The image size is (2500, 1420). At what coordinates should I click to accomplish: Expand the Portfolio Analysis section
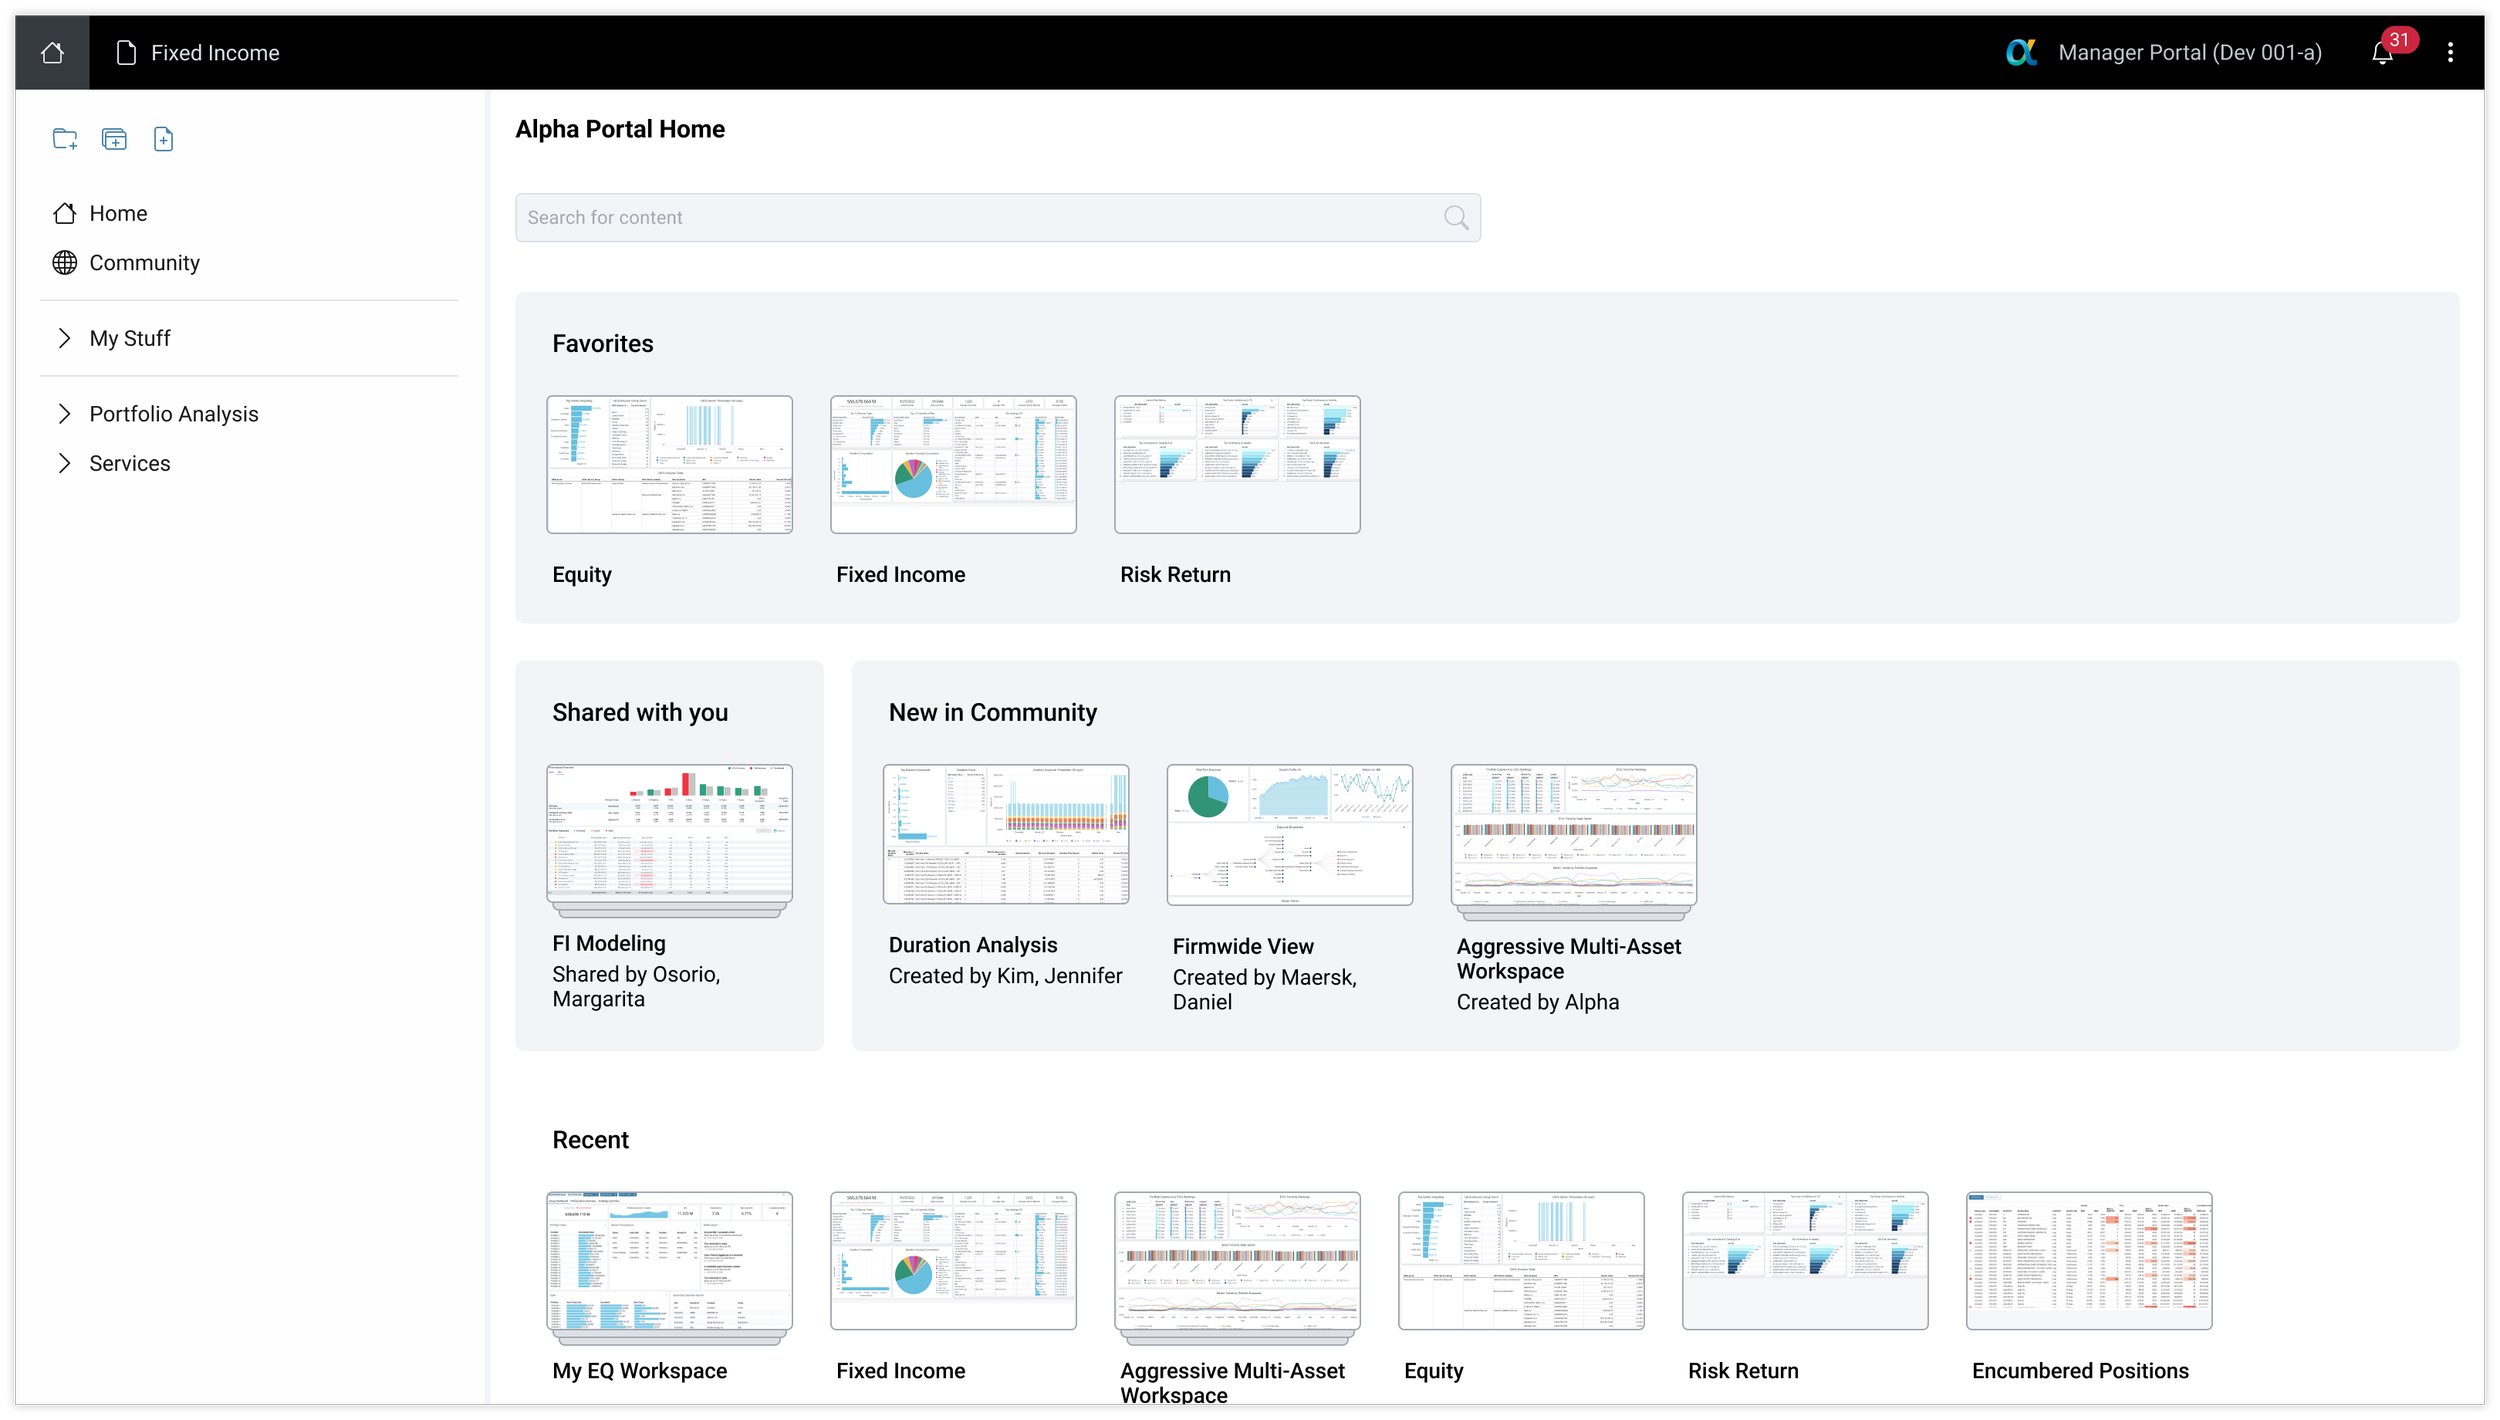click(65, 414)
